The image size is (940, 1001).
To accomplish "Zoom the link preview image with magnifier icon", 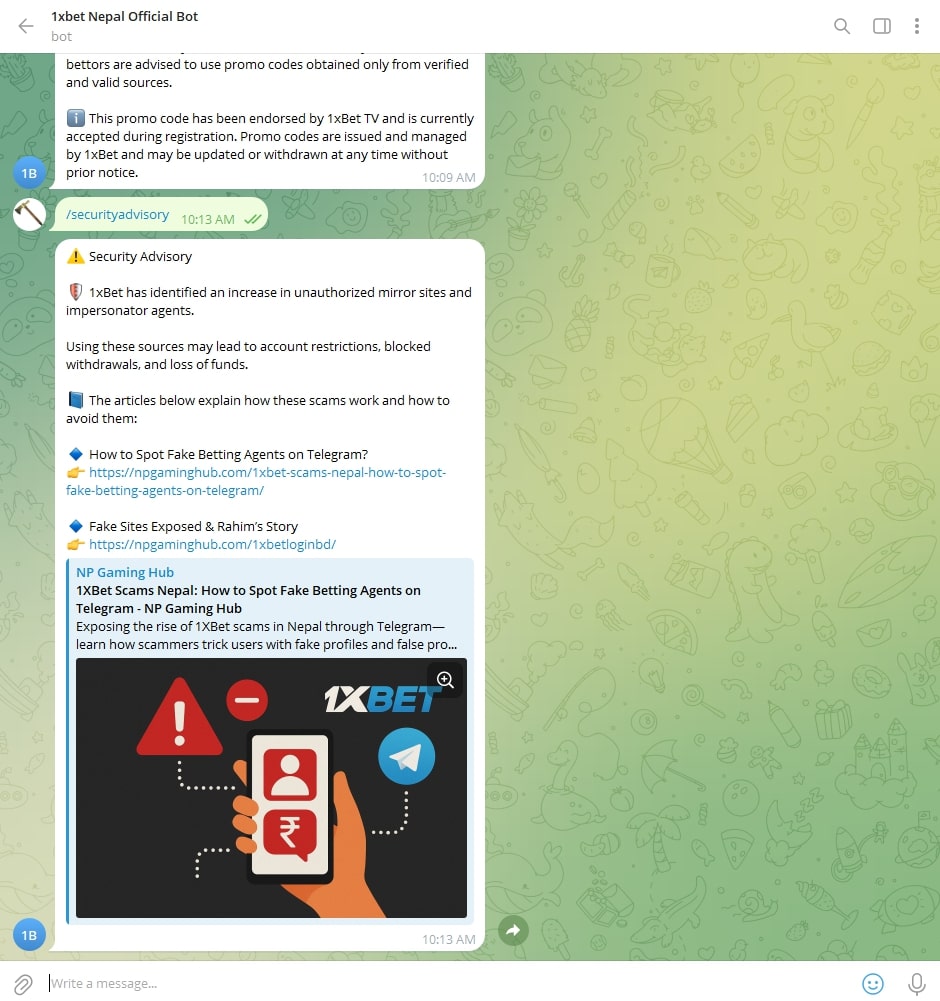I will tap(445, 680).
